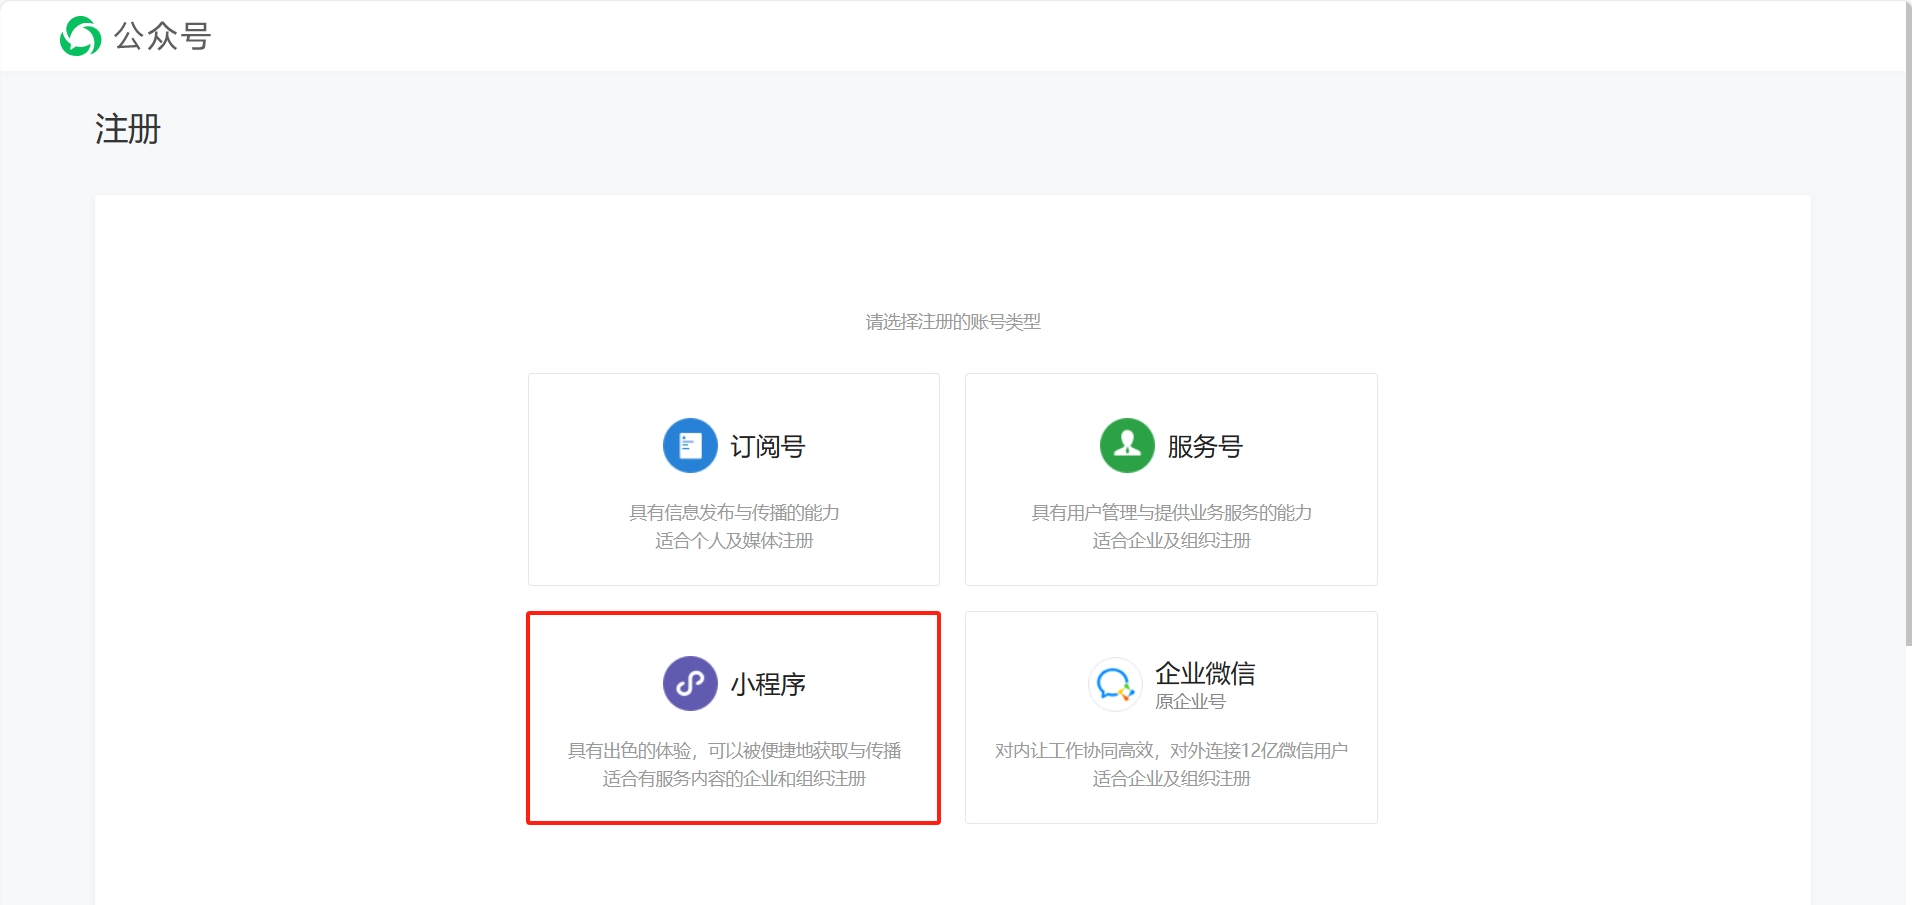The height and width of the screenshot is (905, 1912).
Task: Choose the 服务号 account type label
Action: (x=1205, y=446)
